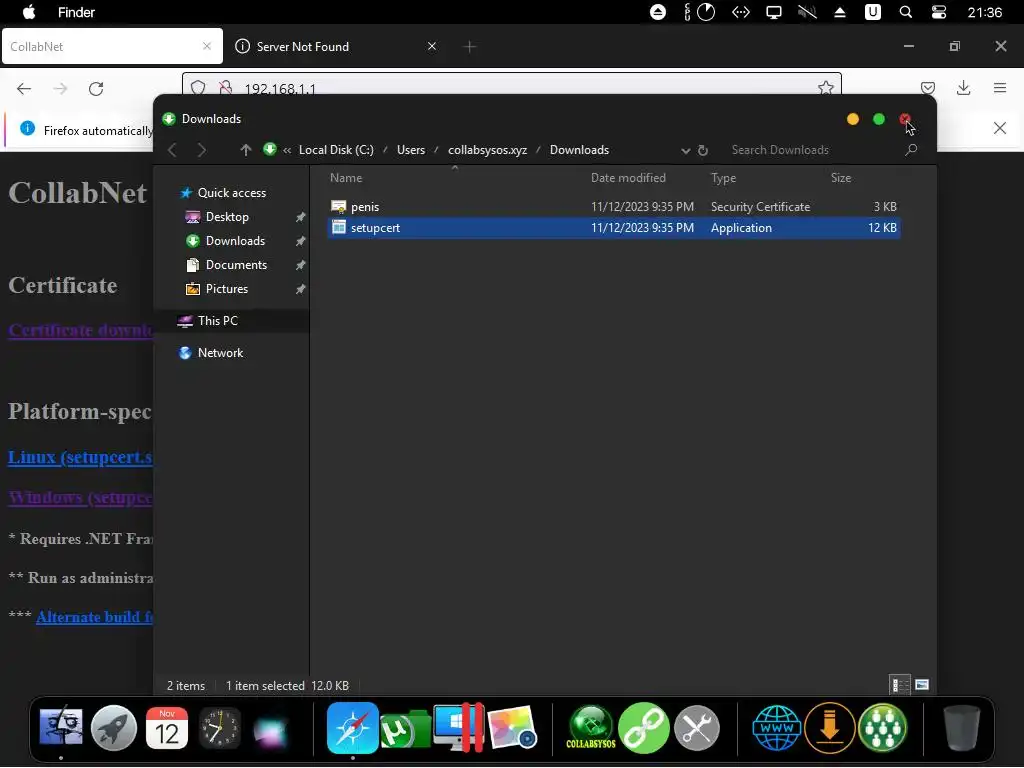Open the WWW globe icon in dock

[x=776, y=728]
